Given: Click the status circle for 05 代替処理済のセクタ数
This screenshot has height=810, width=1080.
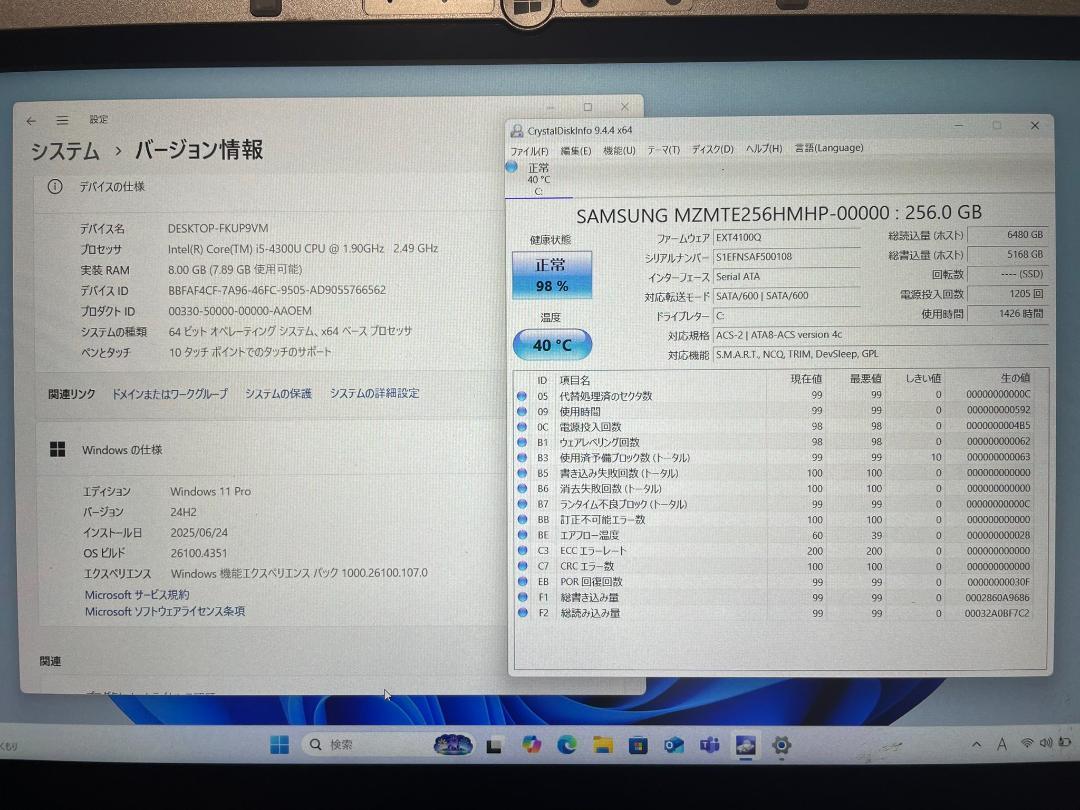Looking at the screenshot, I should [522, 396].
